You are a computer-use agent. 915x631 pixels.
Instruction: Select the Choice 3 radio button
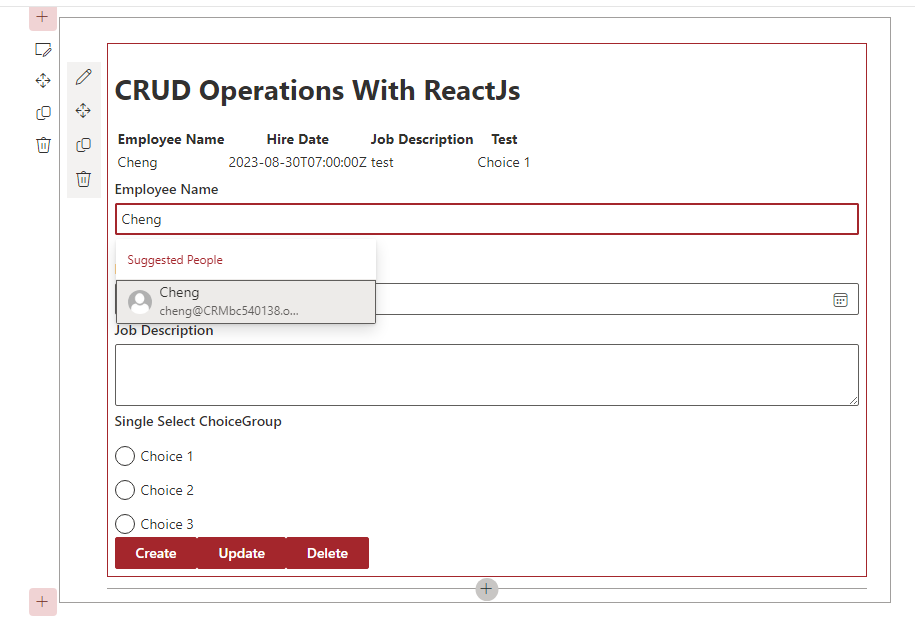(x=125, y=524)
